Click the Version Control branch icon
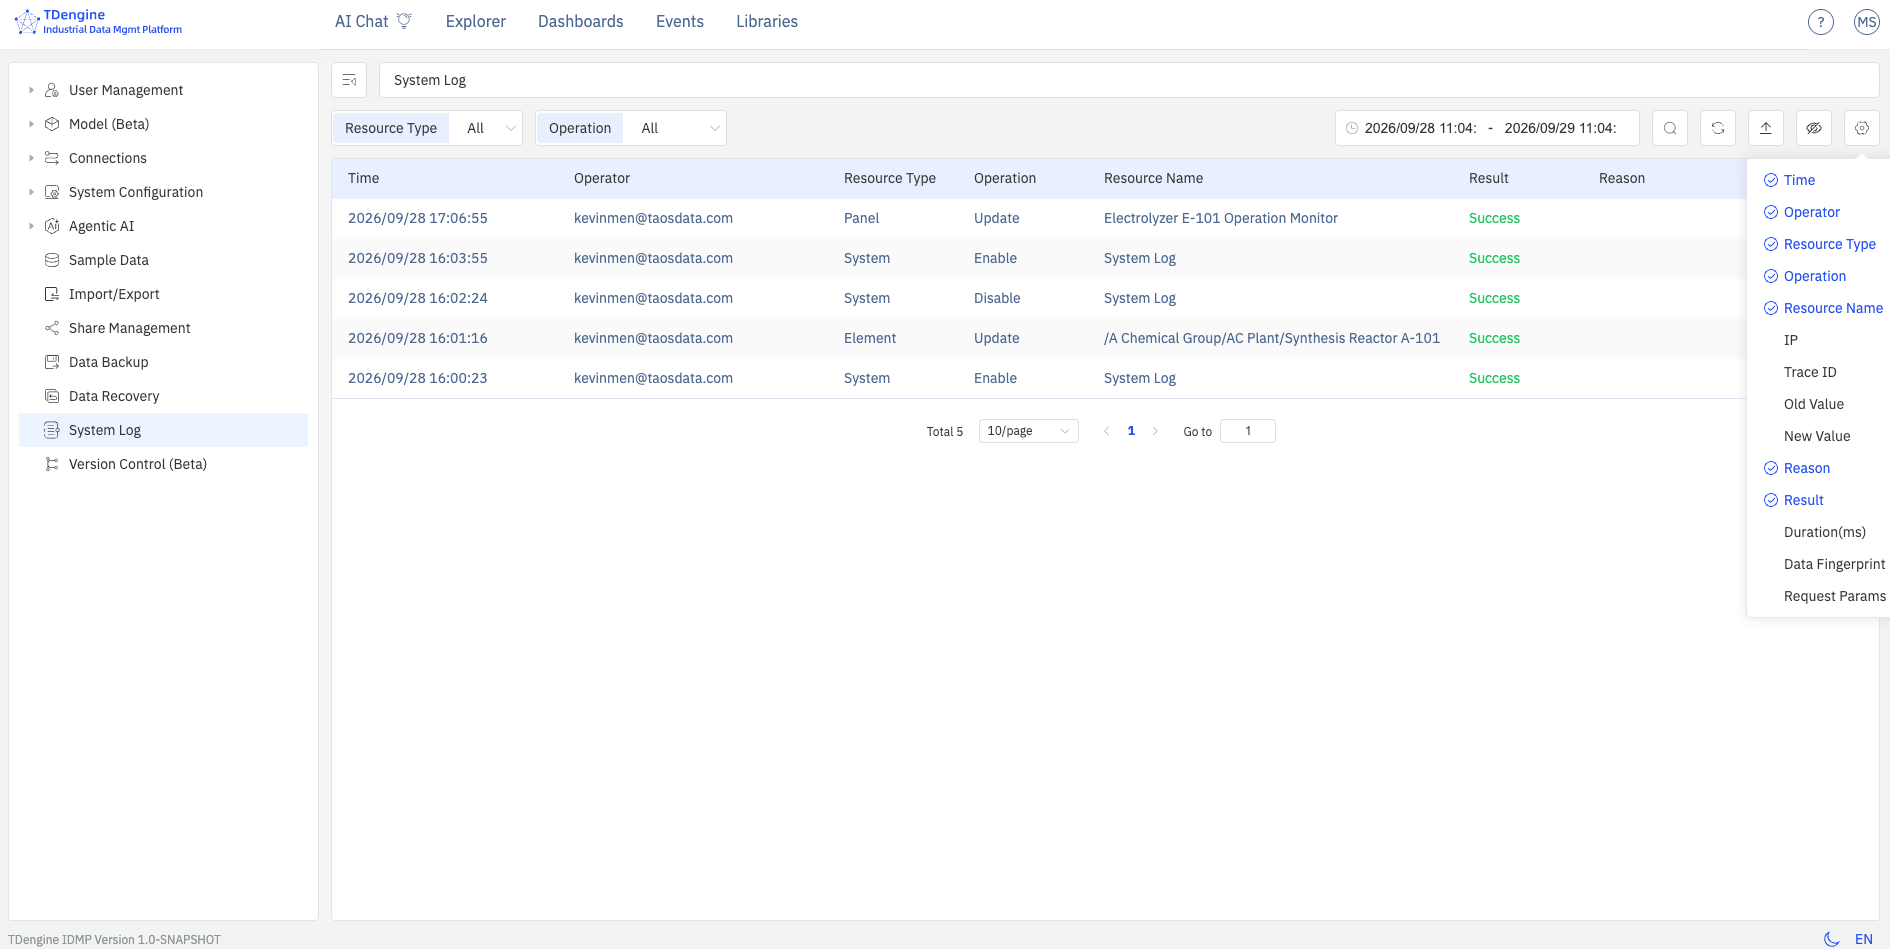Viewport: 1890px width, 949px height. pos(52,464)
